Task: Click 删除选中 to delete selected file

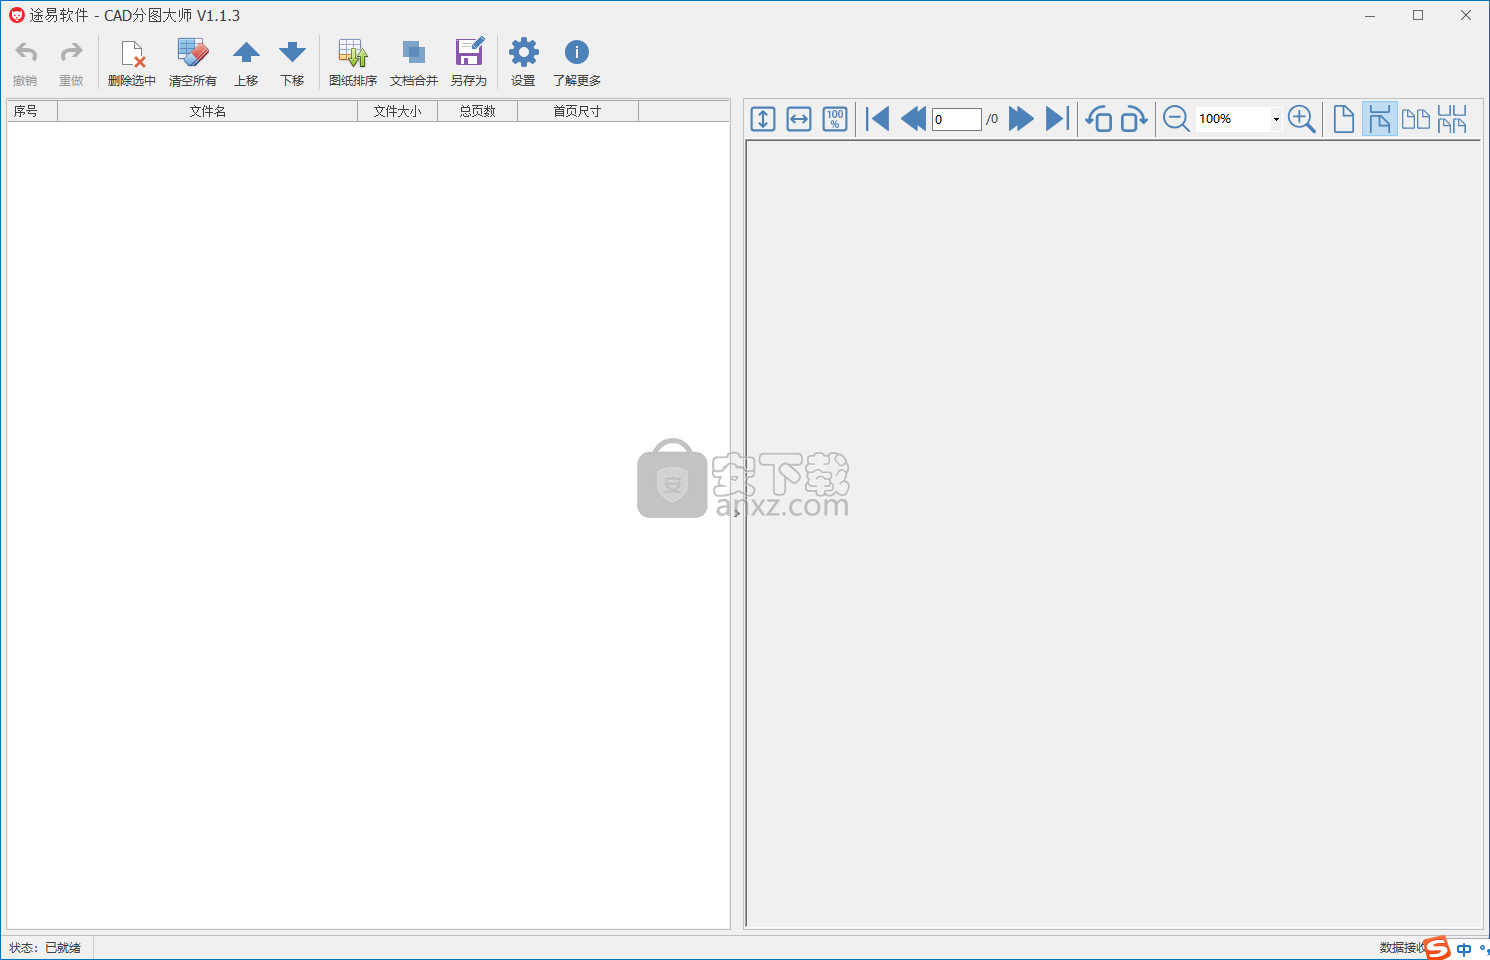Action: 132,63
